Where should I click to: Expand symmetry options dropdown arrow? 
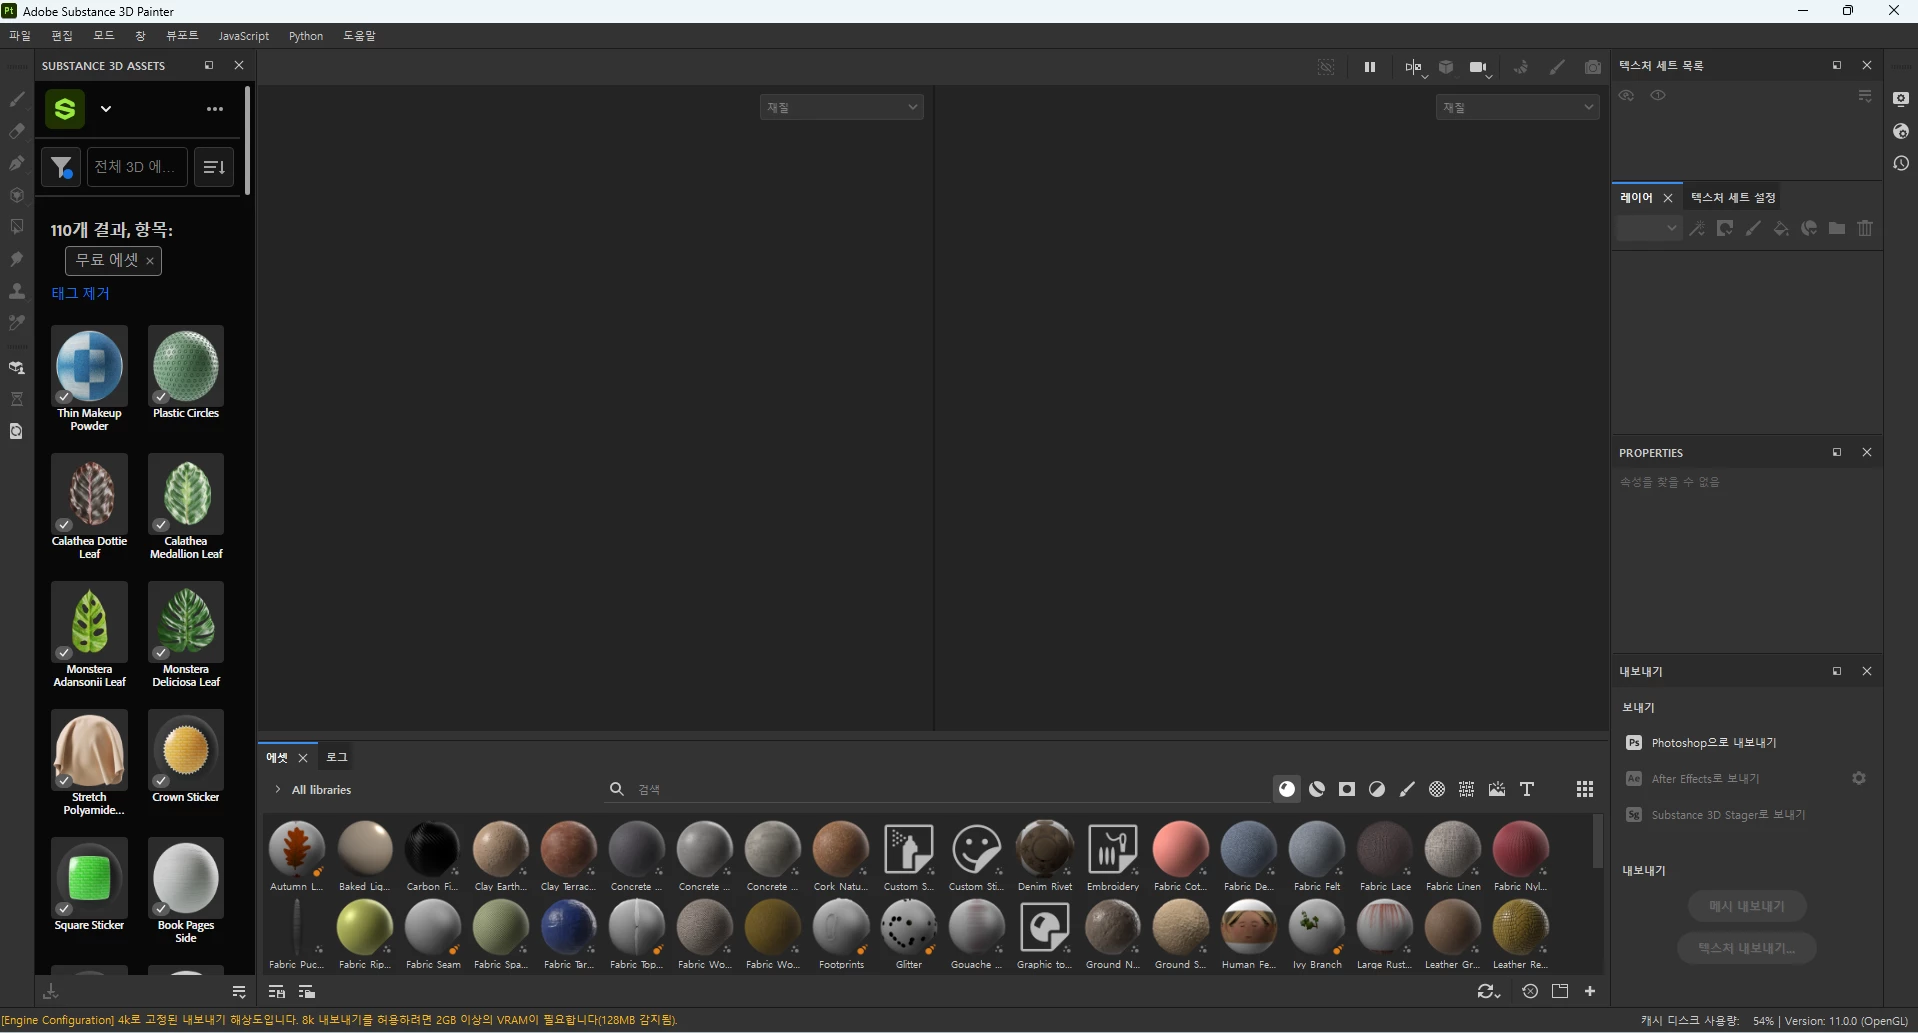[1424, 74]
